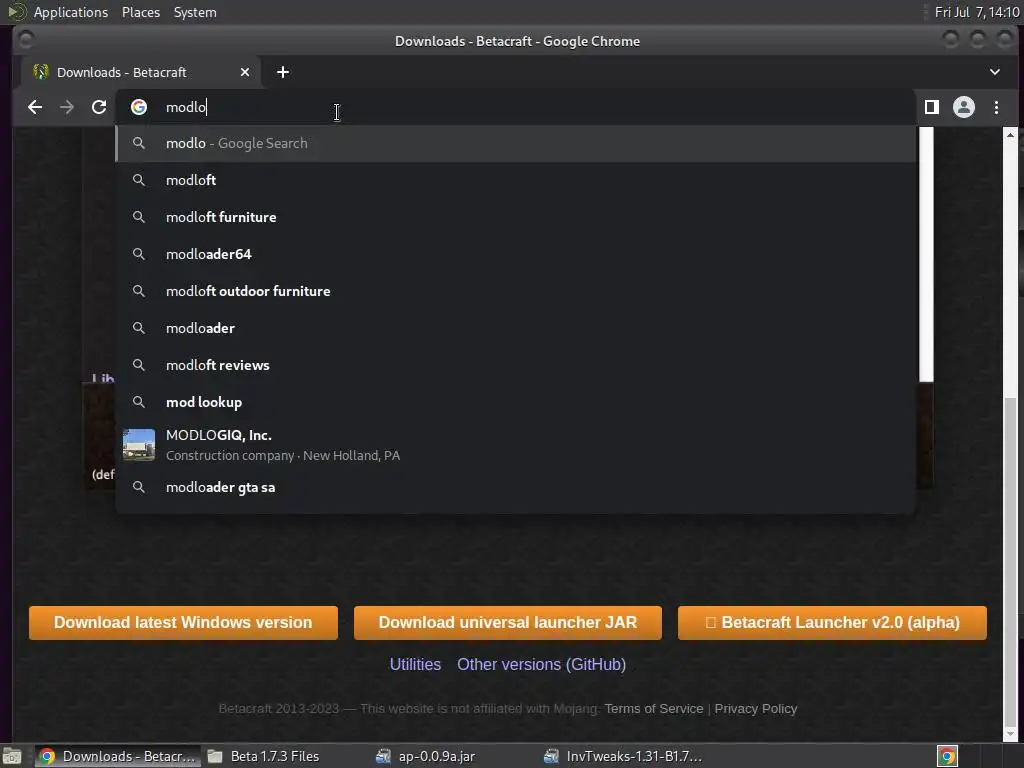Open a new tab with plus button
The image size is (1024, 768).
point(283,72)
